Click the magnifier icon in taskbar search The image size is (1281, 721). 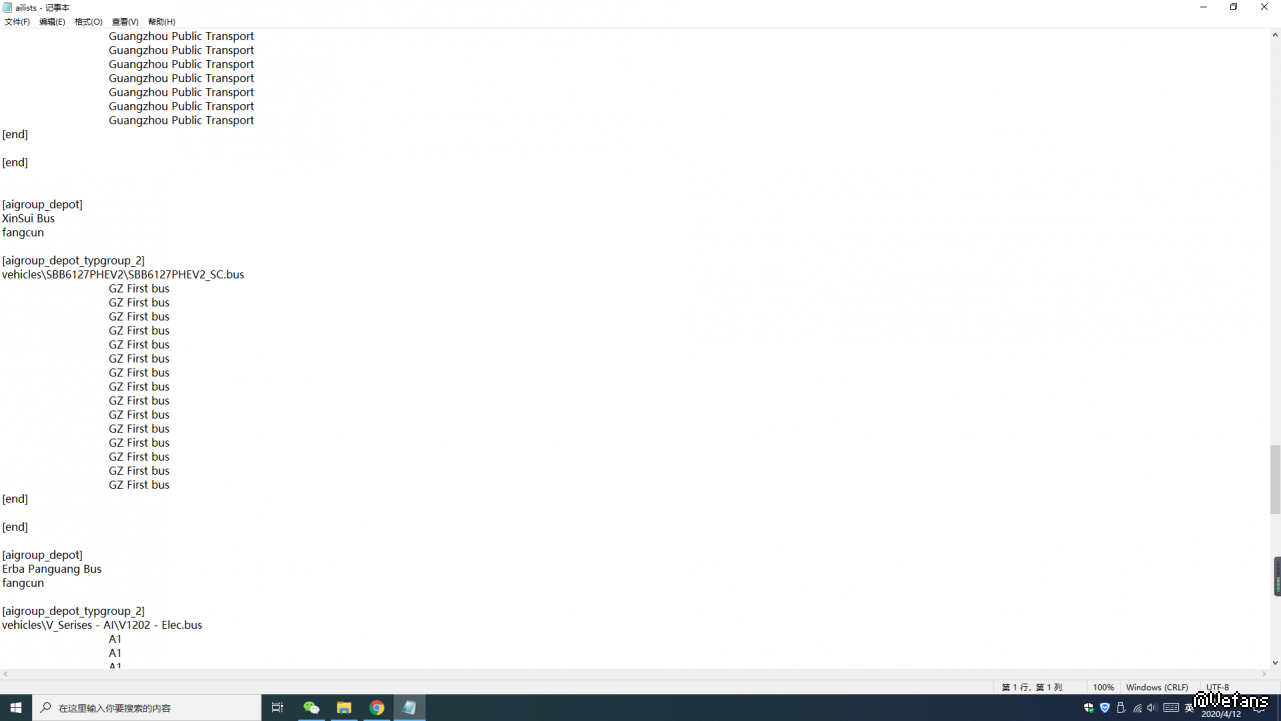[x=46, y=708]
